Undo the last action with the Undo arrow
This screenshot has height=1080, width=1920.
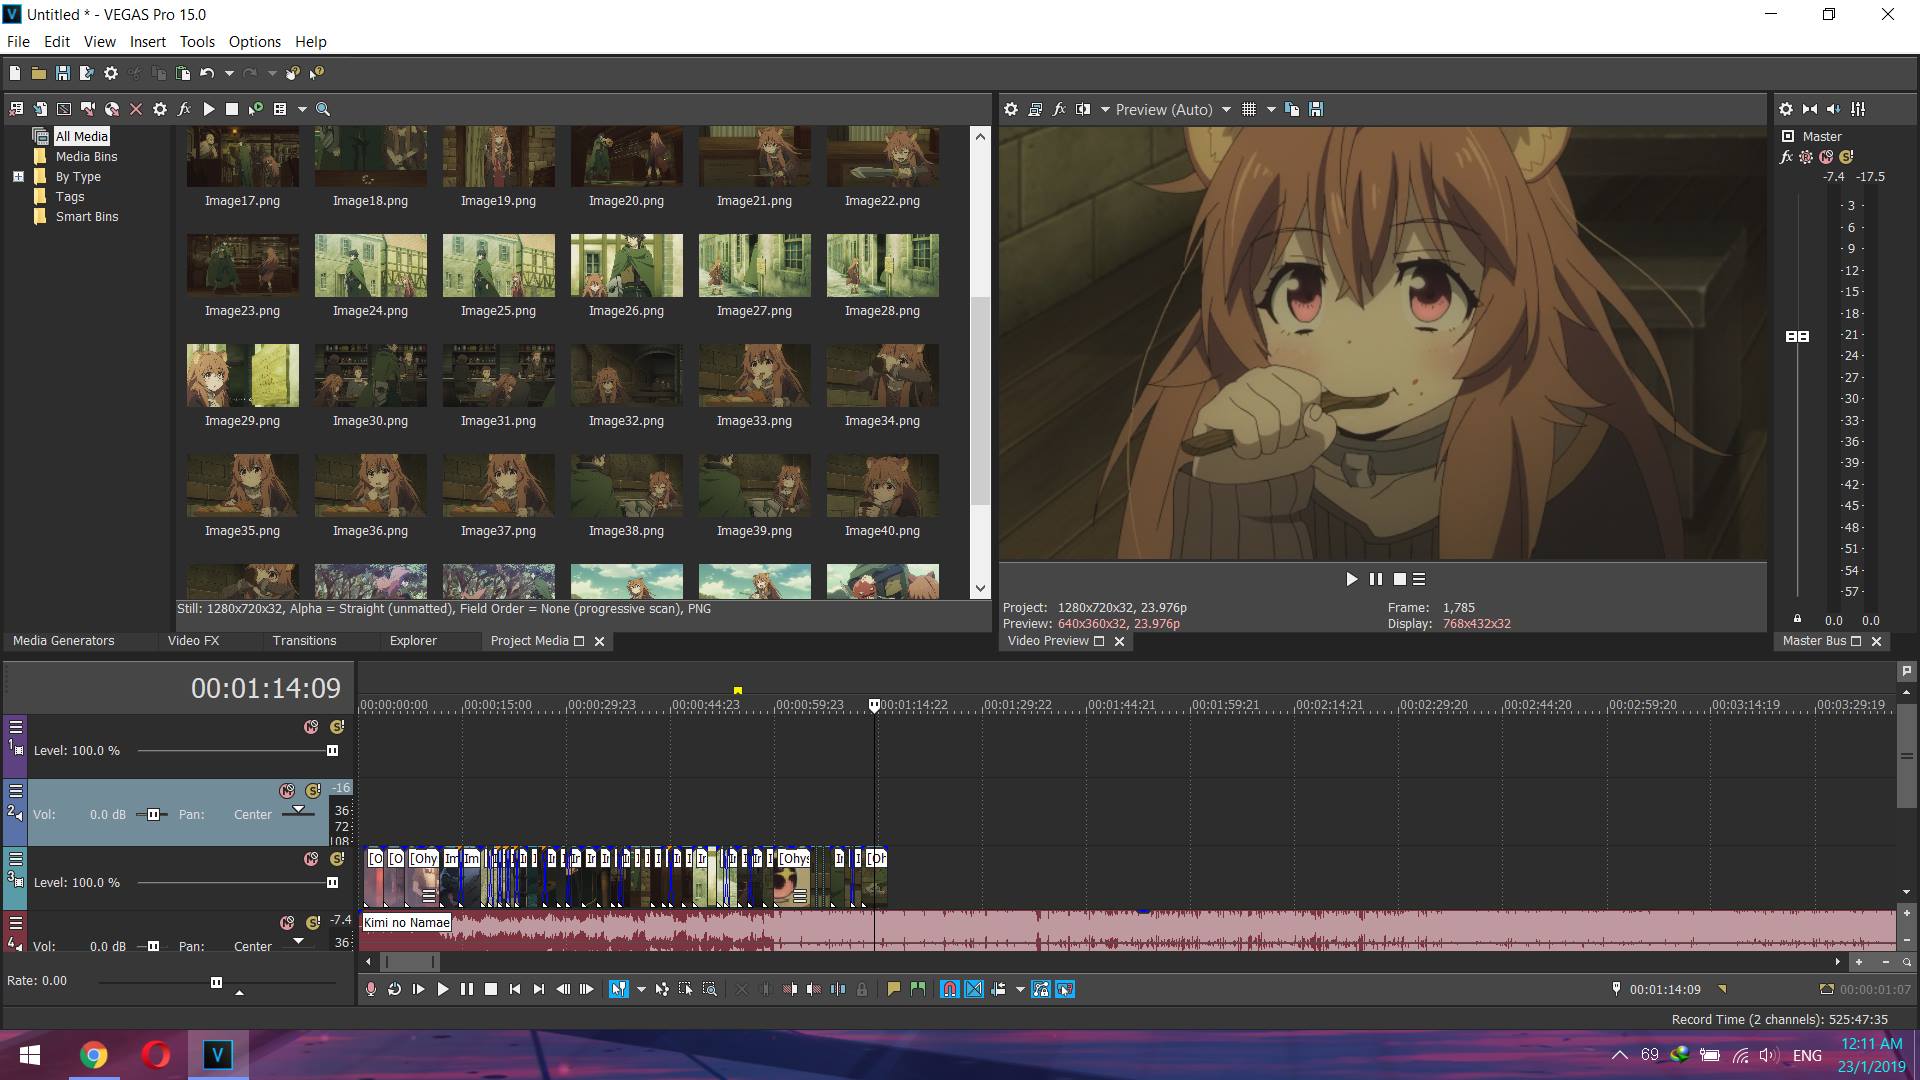pos(207,73)
